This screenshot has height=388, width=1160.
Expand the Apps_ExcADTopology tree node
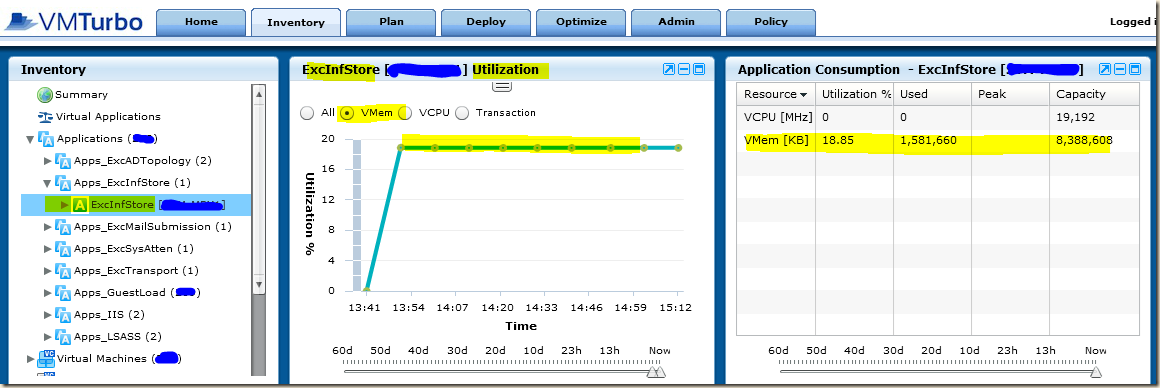[48, 161]
